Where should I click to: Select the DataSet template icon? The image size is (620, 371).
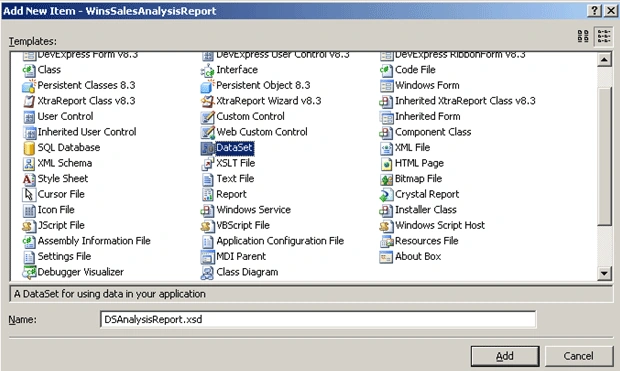[208, 148]
